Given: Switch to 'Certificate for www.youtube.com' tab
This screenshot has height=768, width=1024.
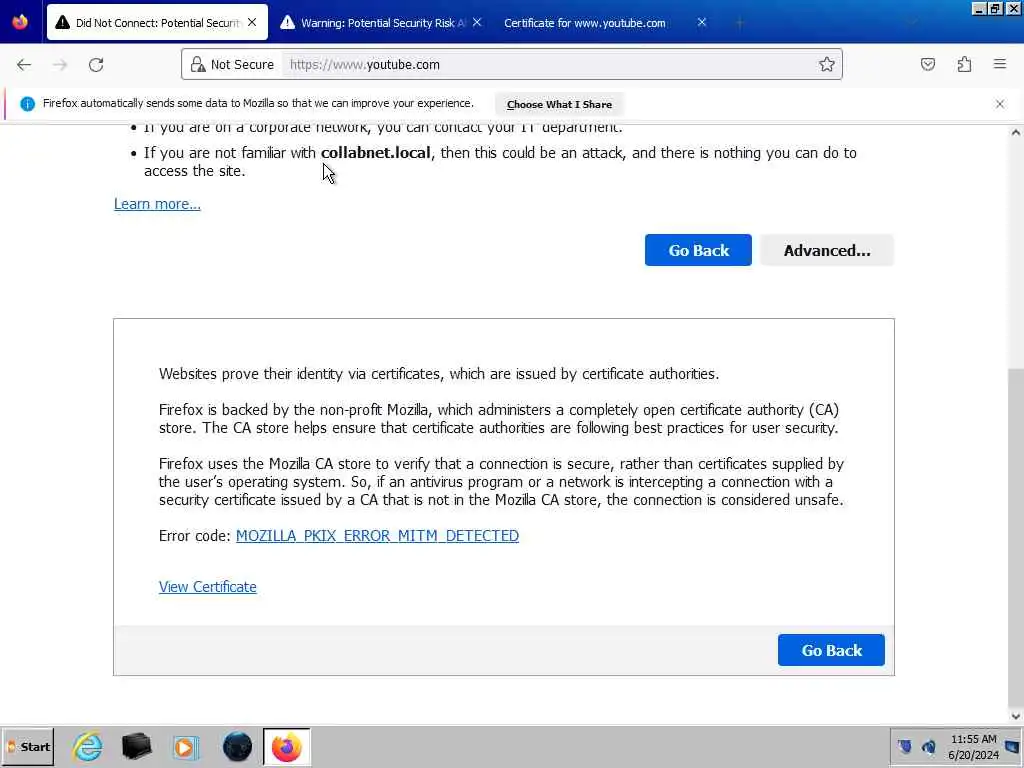Looking at the screenshot, I should pyautogui.click(x=607, y=23).
